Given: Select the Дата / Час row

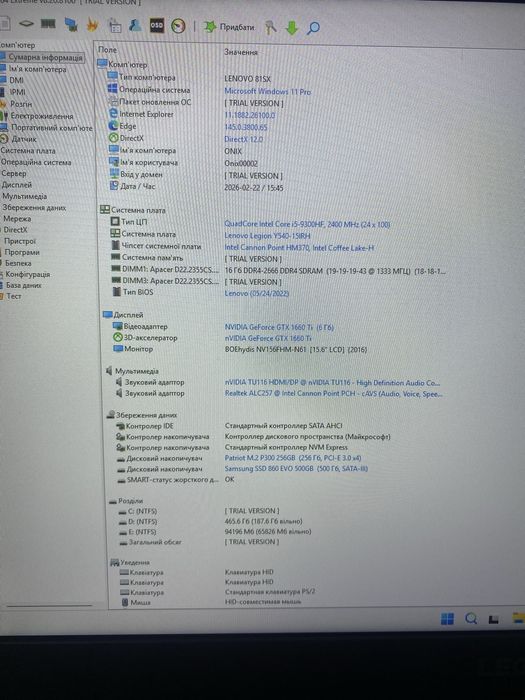Looking at the screenshot, I should [196, 187].
